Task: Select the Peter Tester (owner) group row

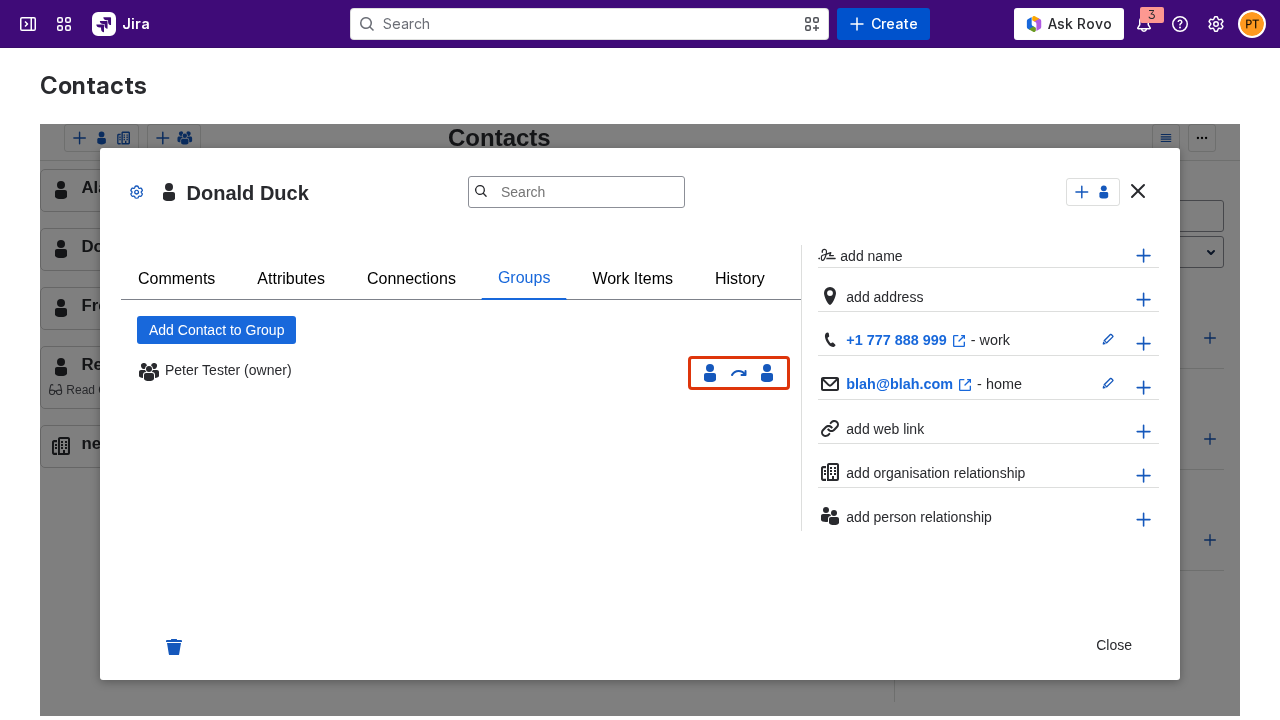Action: (463, 371)
